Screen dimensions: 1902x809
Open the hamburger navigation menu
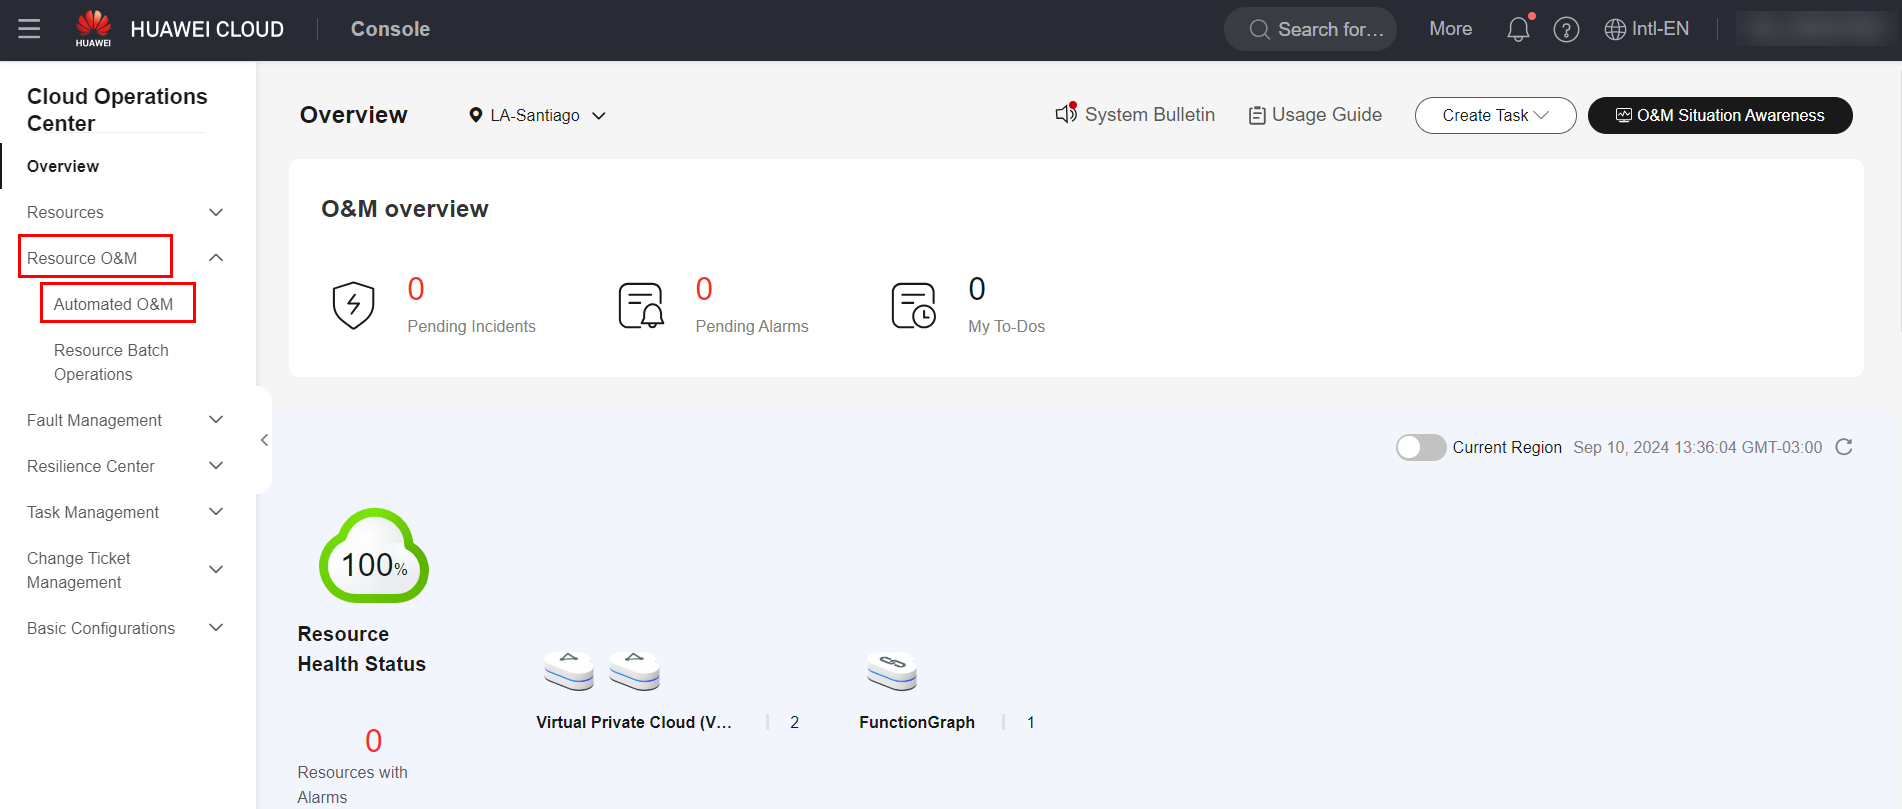tap(30, 29)
